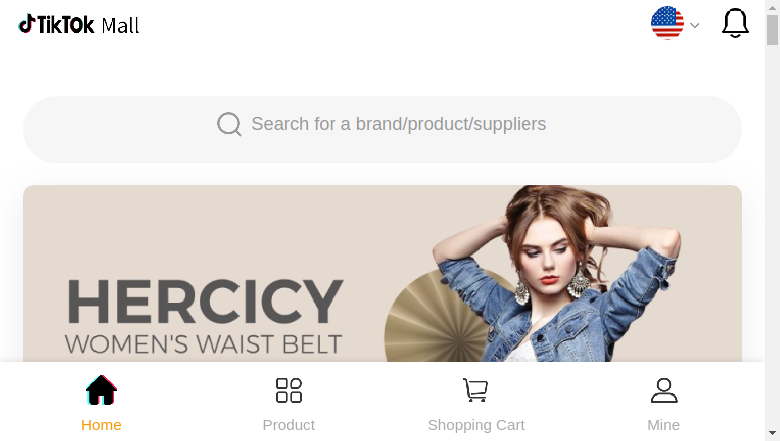This screenshot has width=780, height=441.
Task: Click the vertical scrollbar thumb
Action: (773, 30)
